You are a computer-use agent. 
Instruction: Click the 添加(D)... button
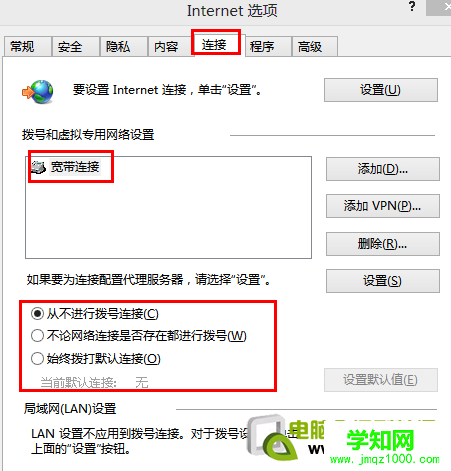point(383,169)
